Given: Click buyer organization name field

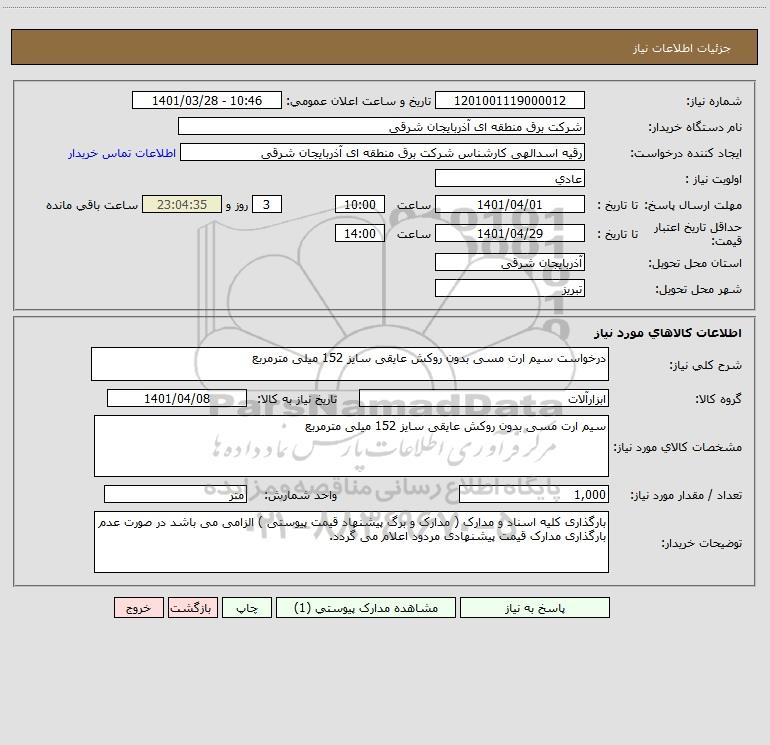Looking at the screenshot, I should coord(381,126).
